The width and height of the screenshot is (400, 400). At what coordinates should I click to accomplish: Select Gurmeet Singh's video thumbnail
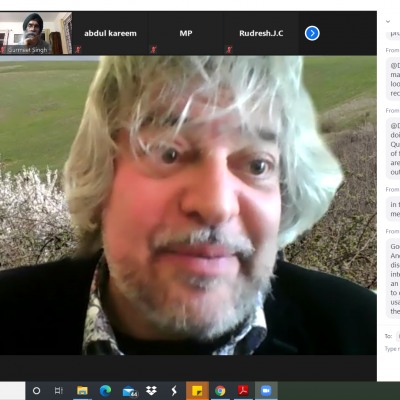[36, 33]
